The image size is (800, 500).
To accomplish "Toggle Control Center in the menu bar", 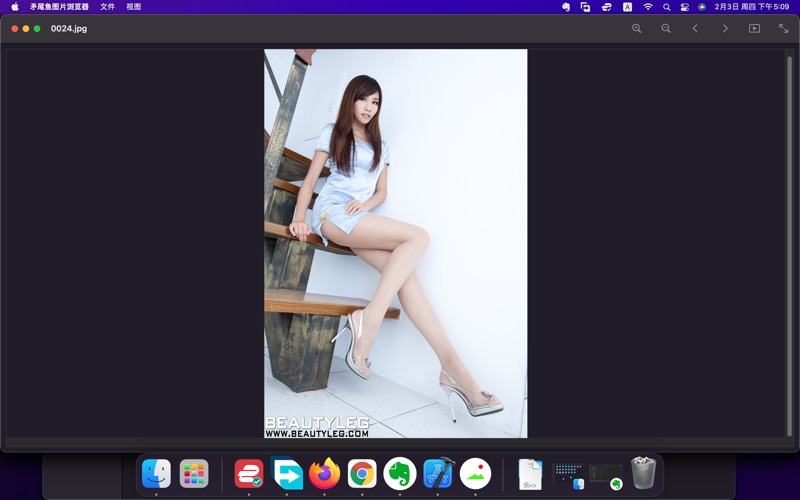I will pyautogui.click(x=684, y=7).
